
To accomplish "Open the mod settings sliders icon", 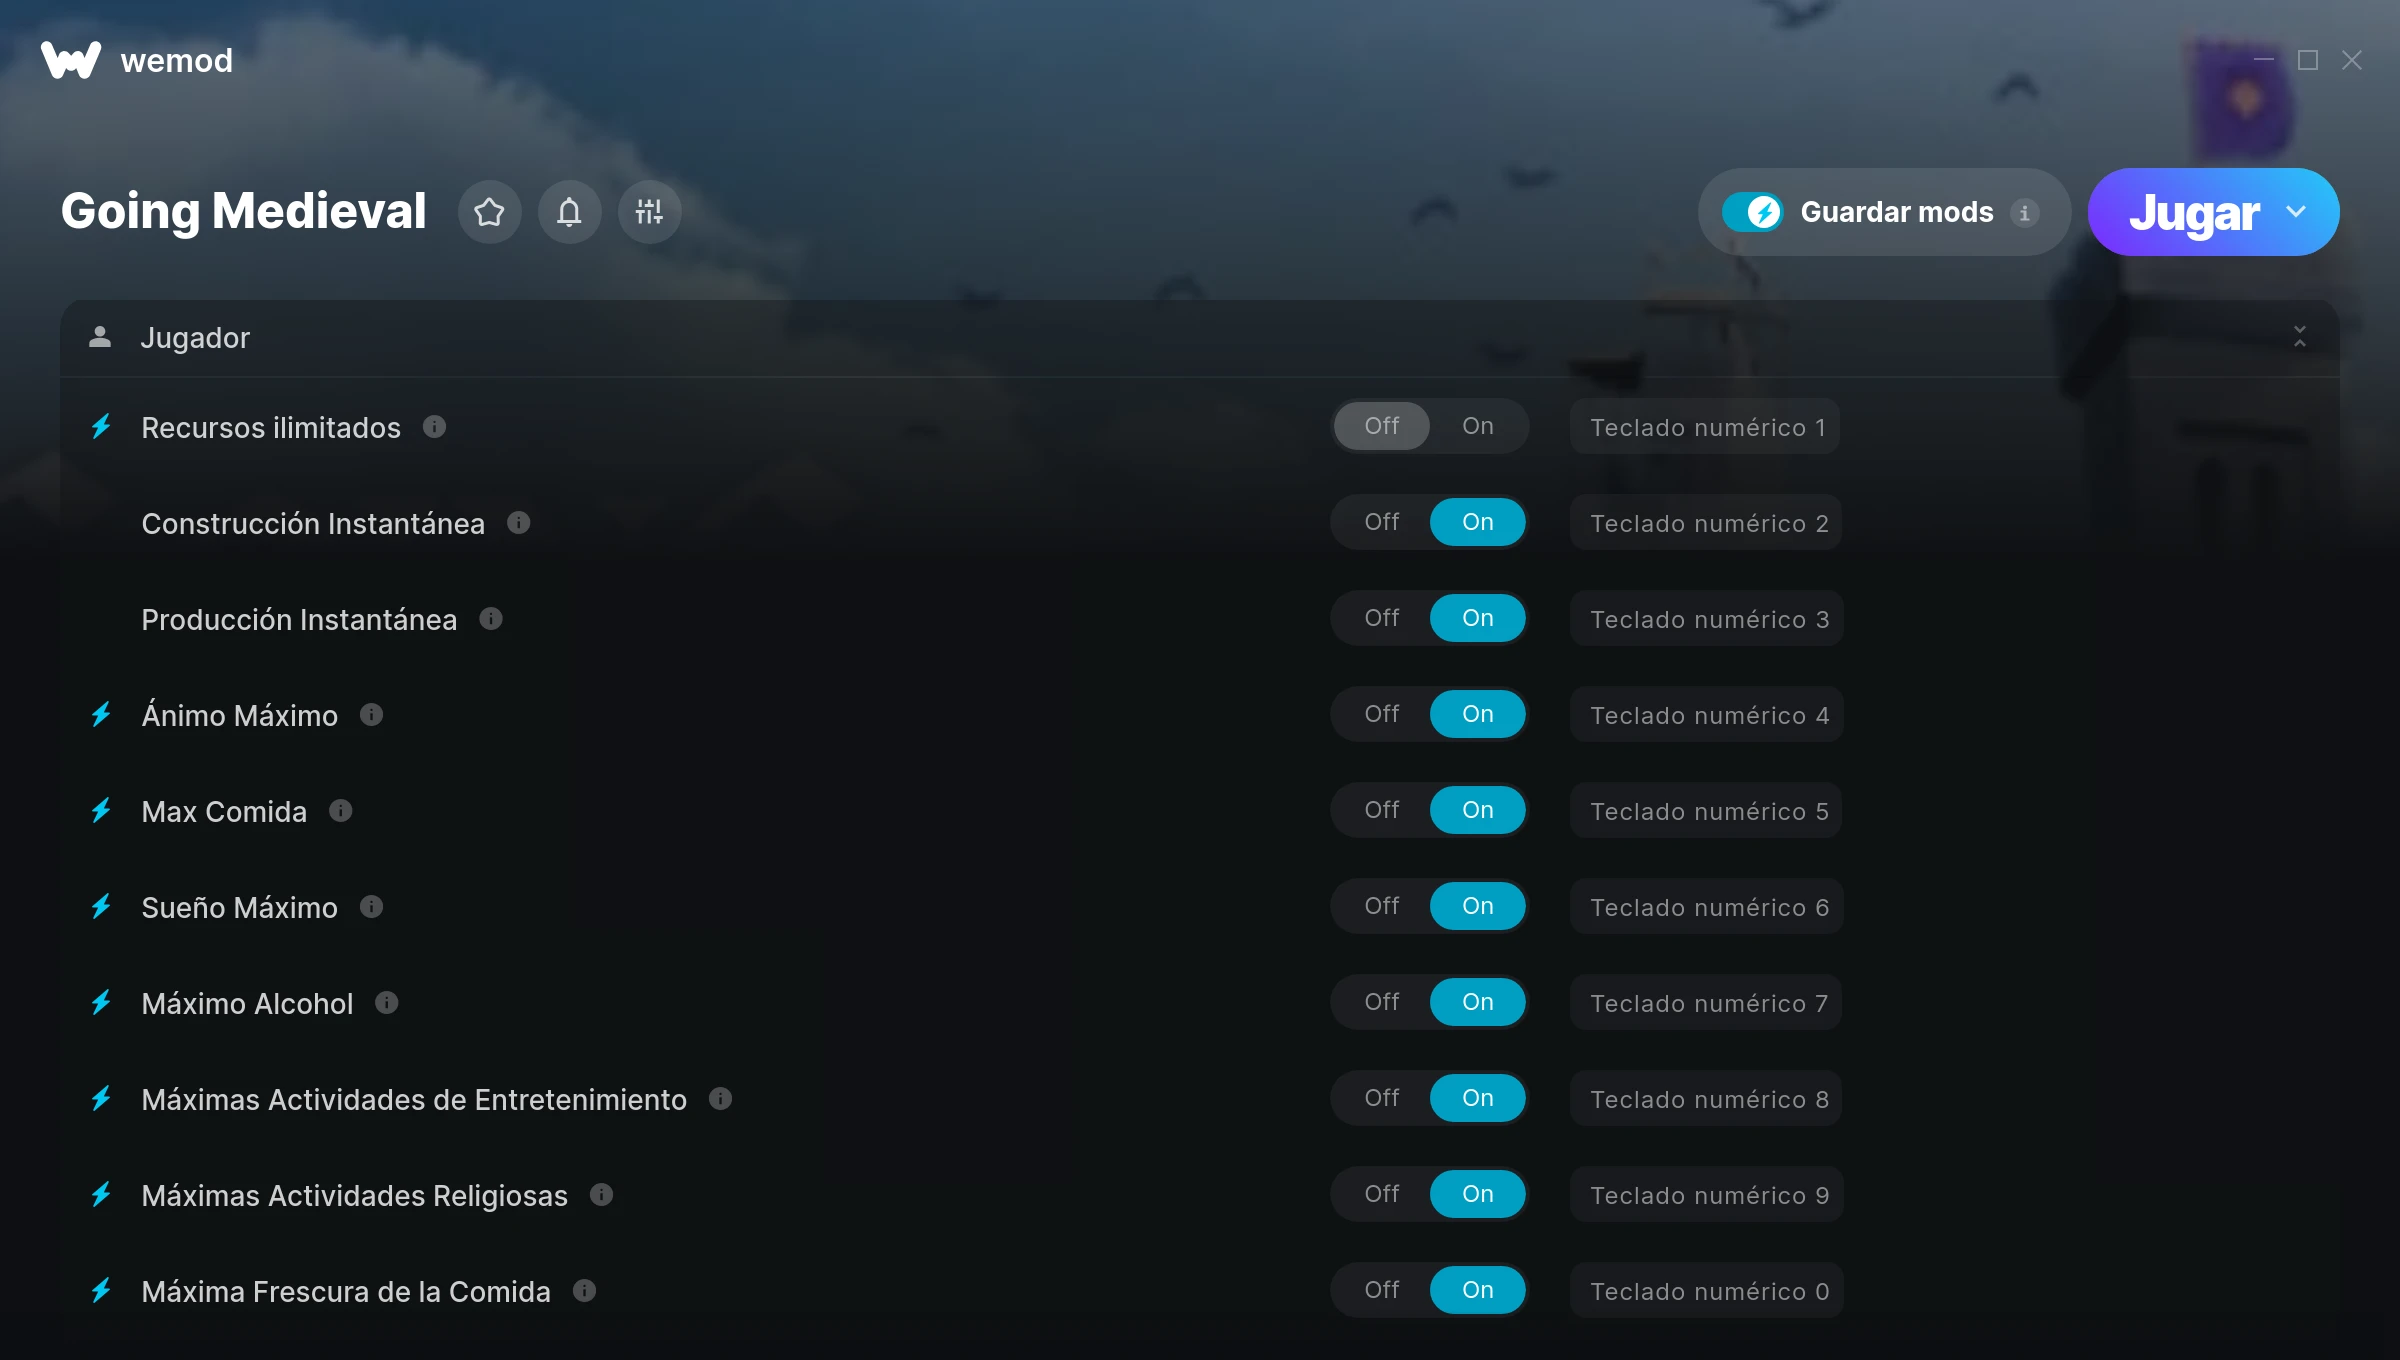I will click(x=649, y=212).
